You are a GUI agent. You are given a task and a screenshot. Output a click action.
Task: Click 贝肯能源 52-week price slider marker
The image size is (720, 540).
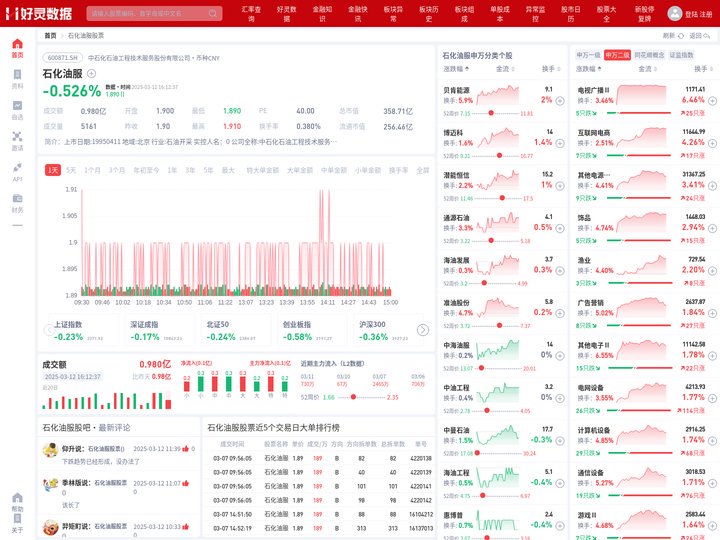(491, 113)
